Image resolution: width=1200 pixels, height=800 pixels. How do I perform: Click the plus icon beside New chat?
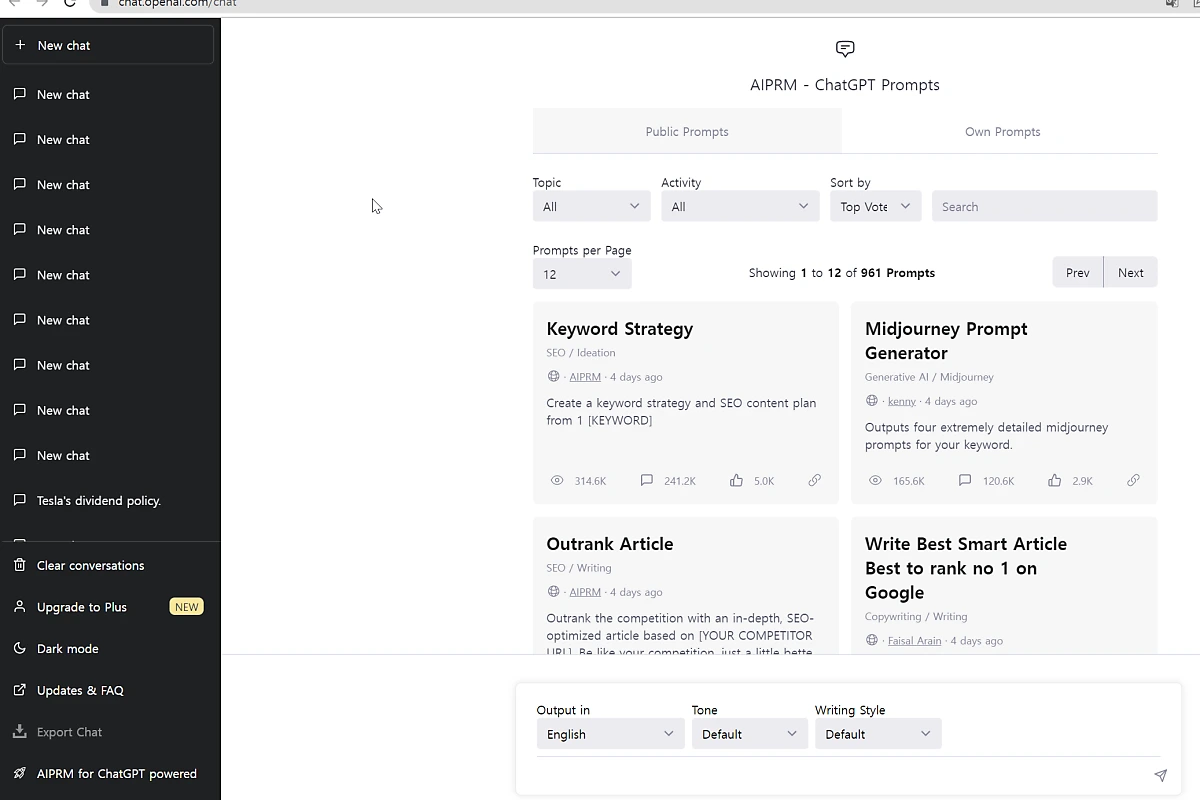(20, 45)
